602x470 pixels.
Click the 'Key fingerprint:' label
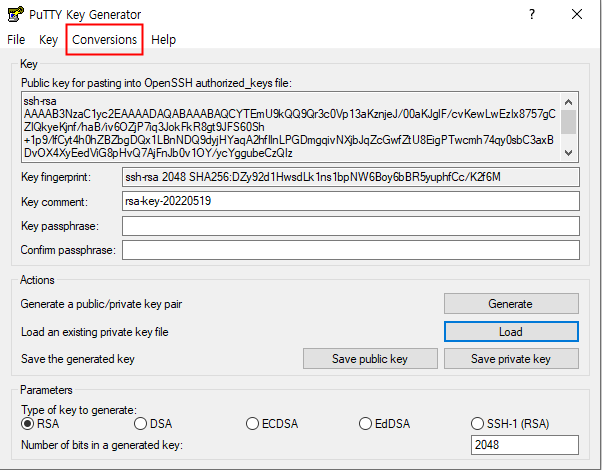coord(56,177)
